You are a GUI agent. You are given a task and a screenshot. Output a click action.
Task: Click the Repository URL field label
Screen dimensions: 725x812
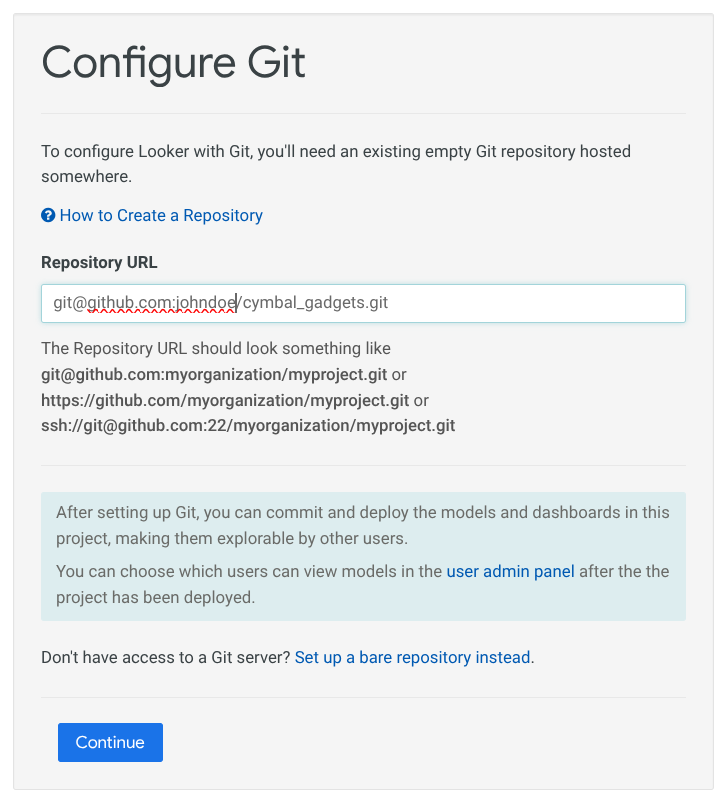tap(99, 263)
